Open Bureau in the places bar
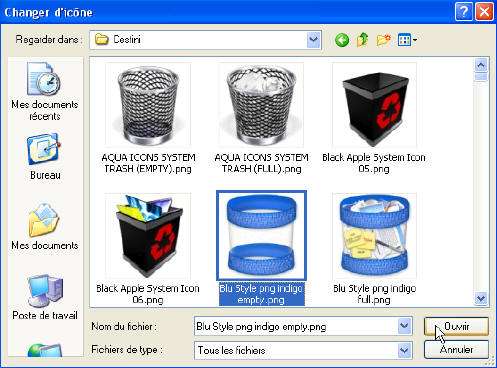 pos(45,156)
